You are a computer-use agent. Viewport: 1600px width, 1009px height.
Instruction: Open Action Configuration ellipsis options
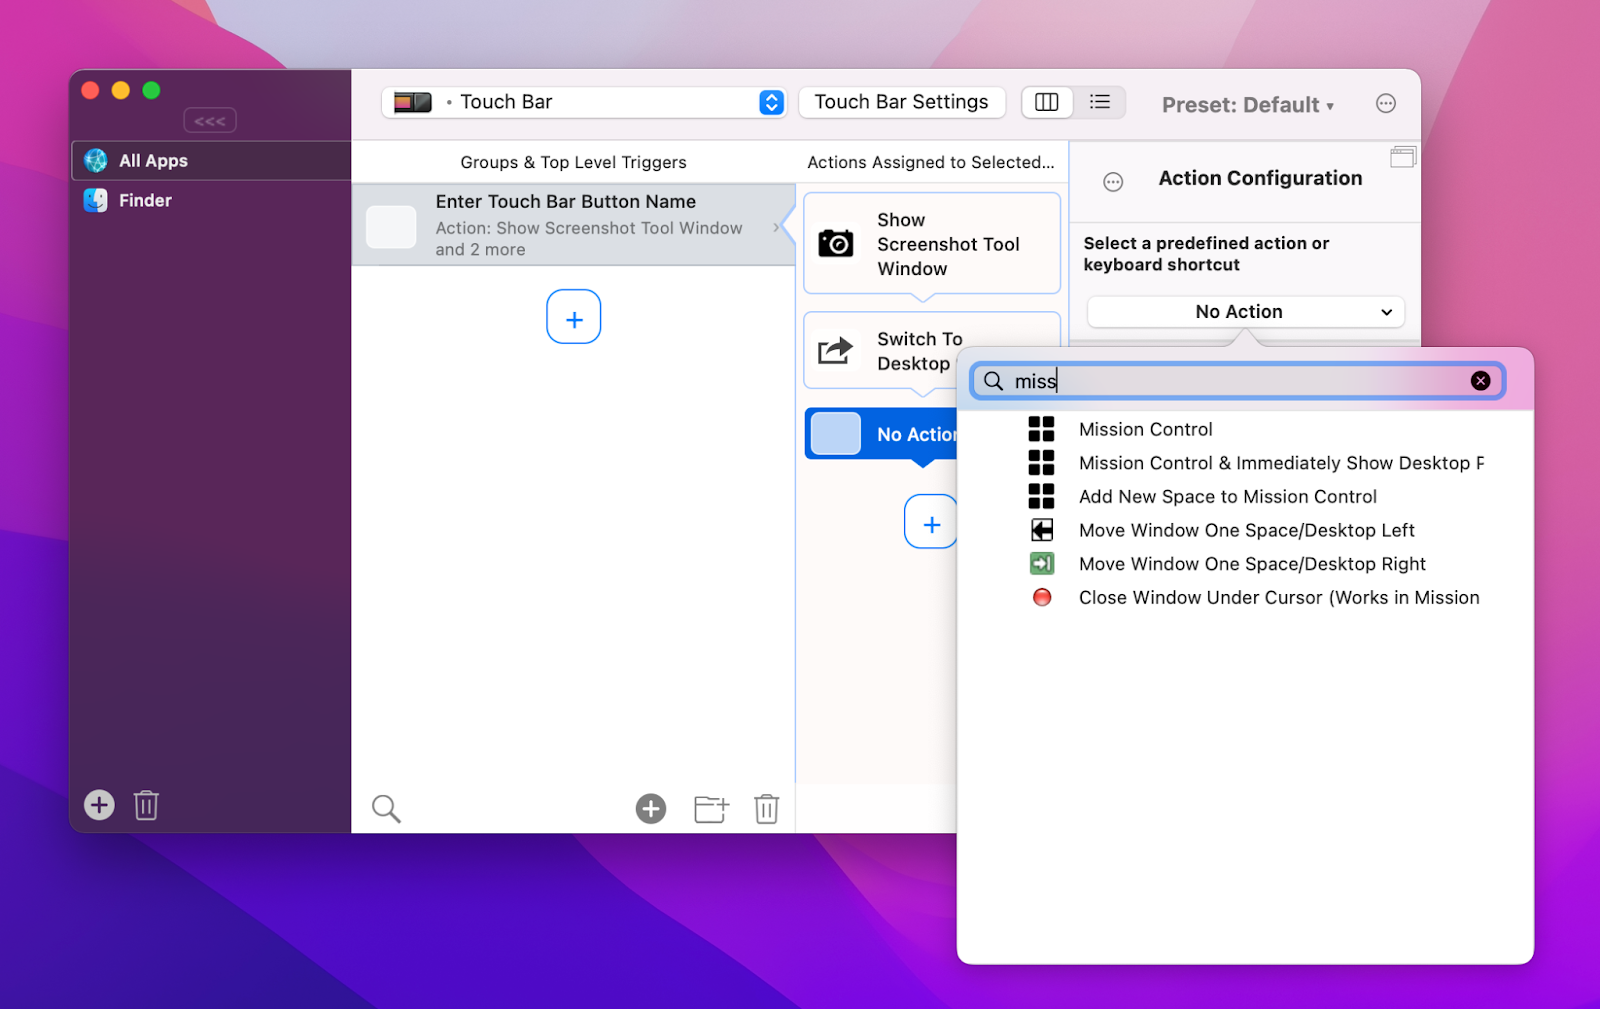click(1113, 182)
